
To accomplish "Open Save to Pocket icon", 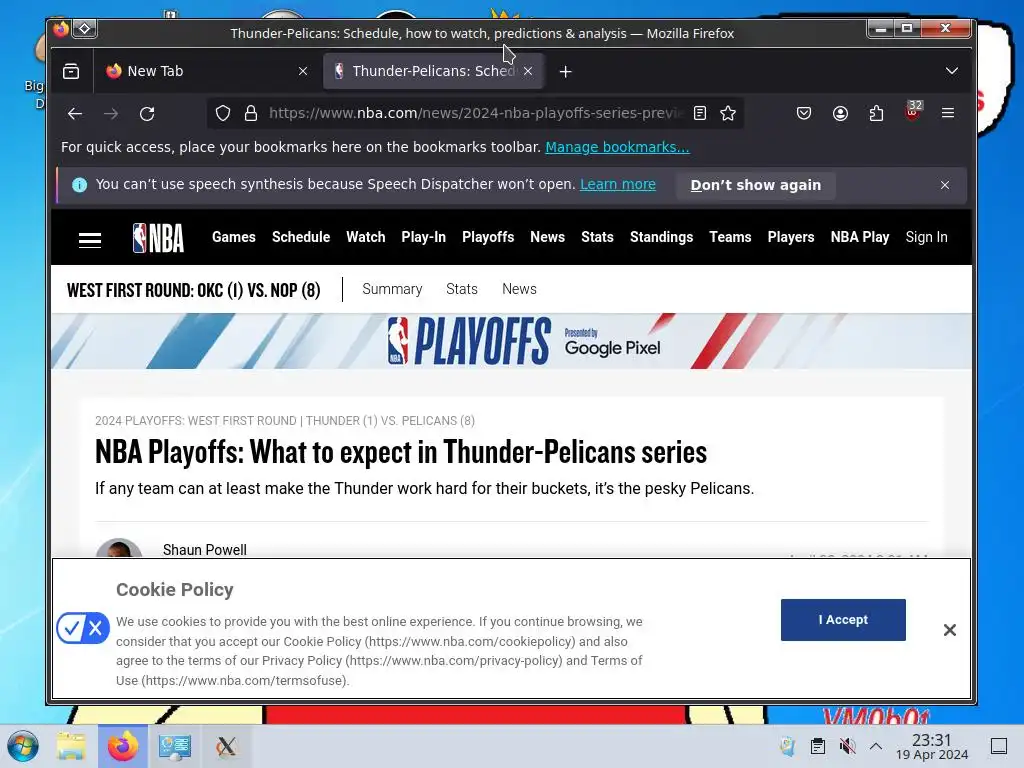I will [804, 114].
